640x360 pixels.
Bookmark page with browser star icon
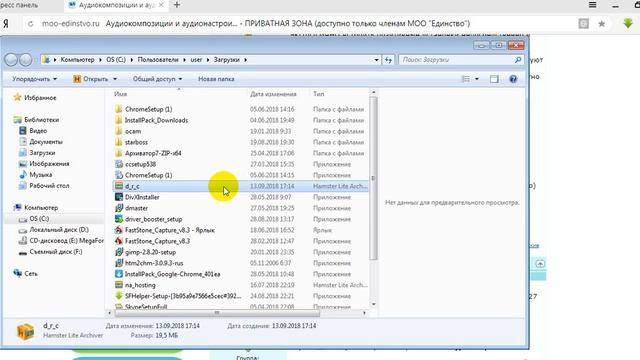point(602,24)
